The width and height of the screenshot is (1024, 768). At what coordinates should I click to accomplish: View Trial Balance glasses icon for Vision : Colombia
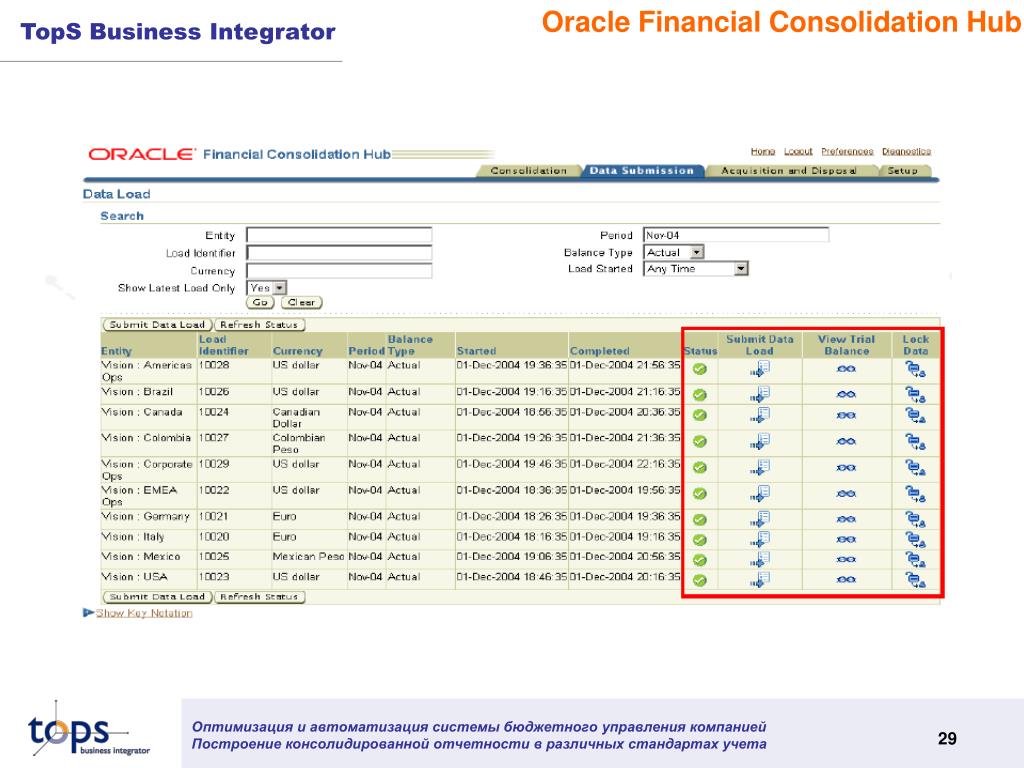pos(846,441)
